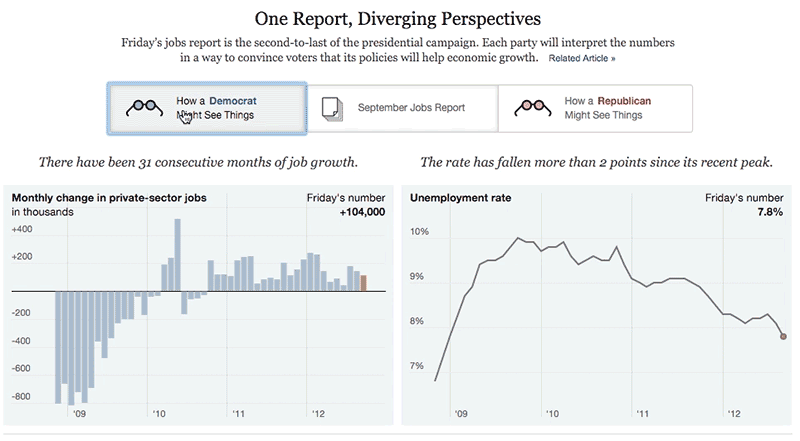Click the -800 axis label
Screen dimensions: 800x441
21,397
